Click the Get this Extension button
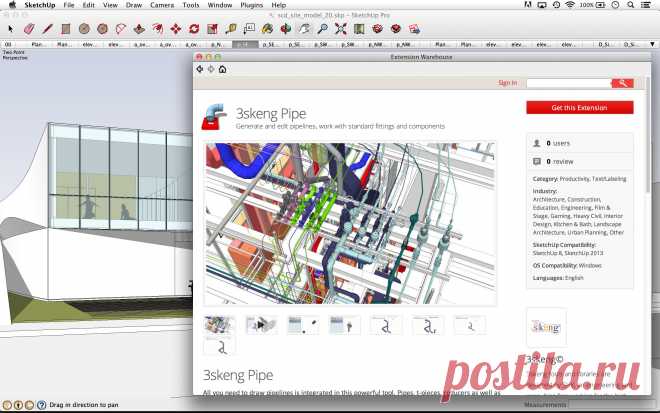660x413 pixels. click(580, 107)
